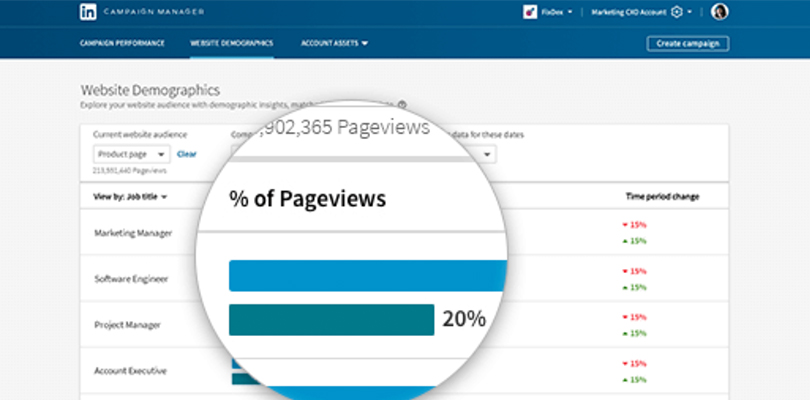Click the Marketing CXO Account label
Screen dimensions: 810x400
pyautogui.click(x=629, y=12)
